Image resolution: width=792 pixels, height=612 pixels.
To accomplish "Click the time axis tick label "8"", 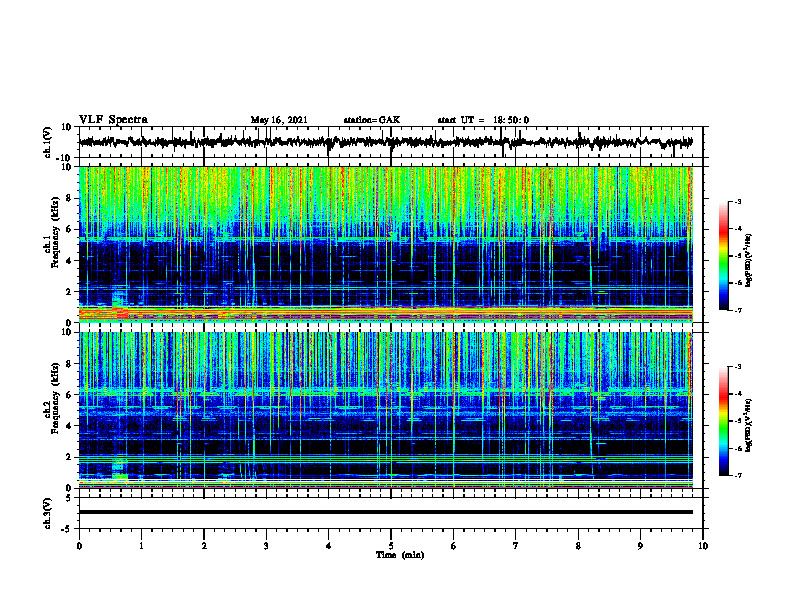I will click(578, 546).
